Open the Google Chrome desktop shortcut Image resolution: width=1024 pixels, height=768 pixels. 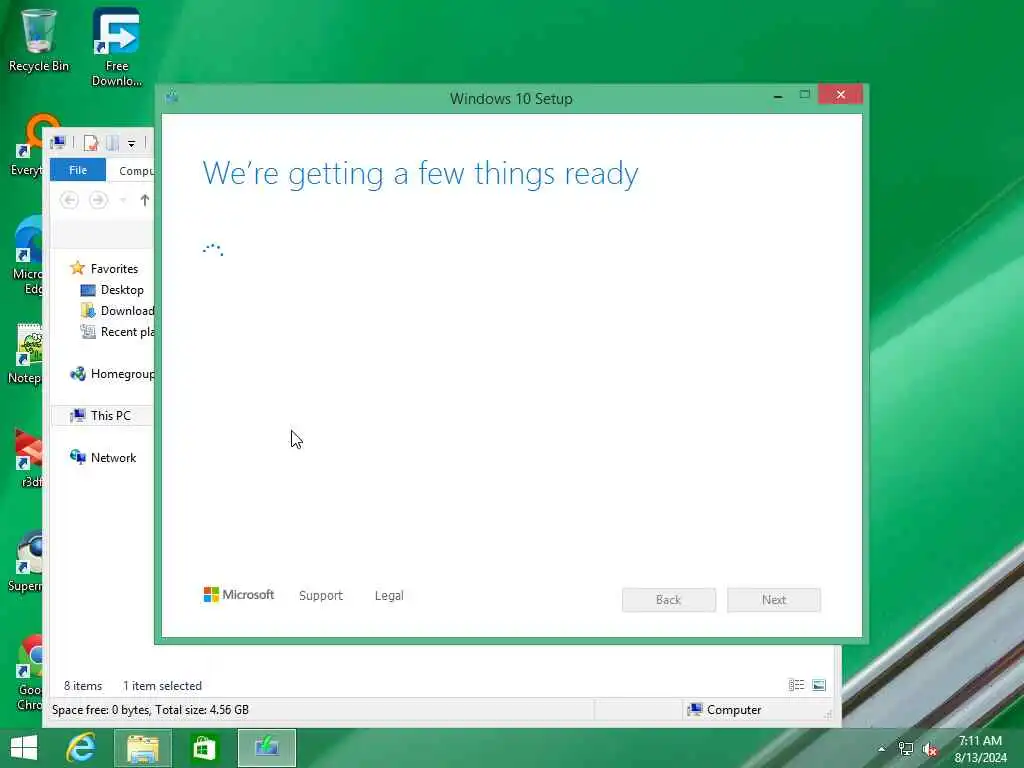29,673
